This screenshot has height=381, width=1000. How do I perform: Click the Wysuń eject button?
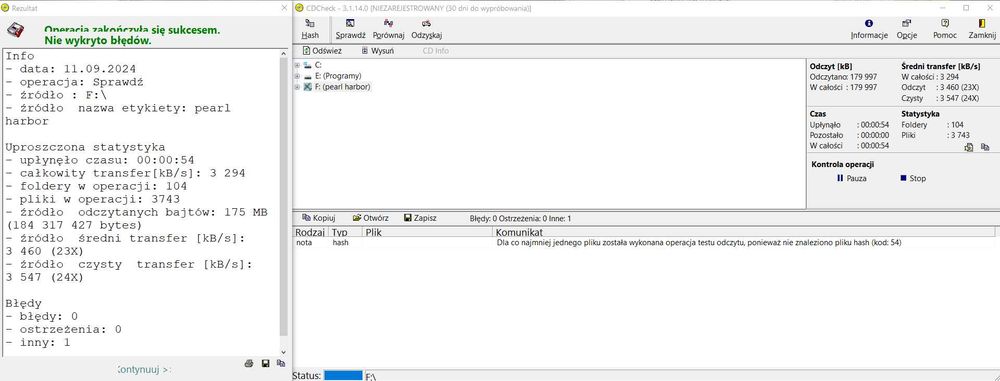coord(377,50)
